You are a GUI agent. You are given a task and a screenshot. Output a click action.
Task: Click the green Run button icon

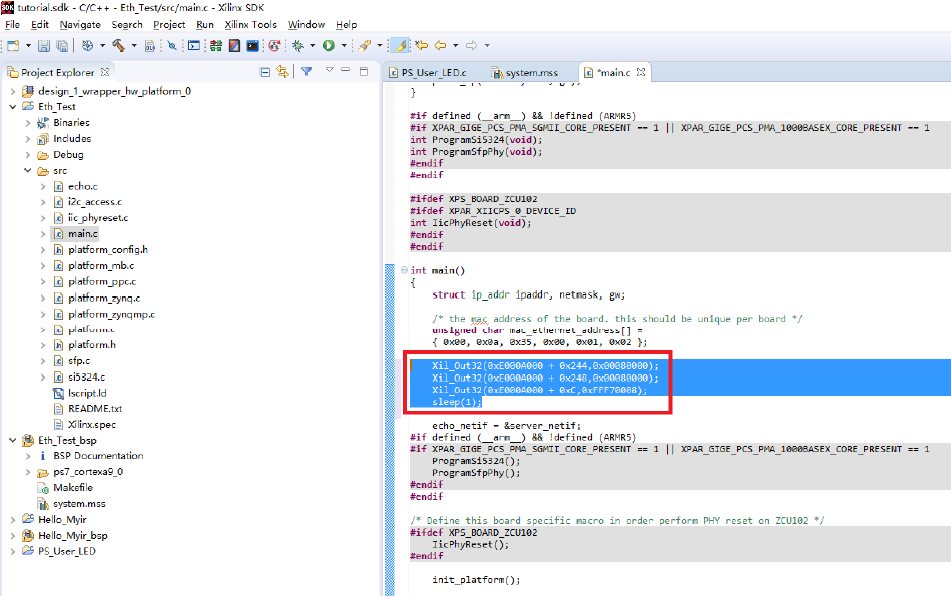point(329,45)
